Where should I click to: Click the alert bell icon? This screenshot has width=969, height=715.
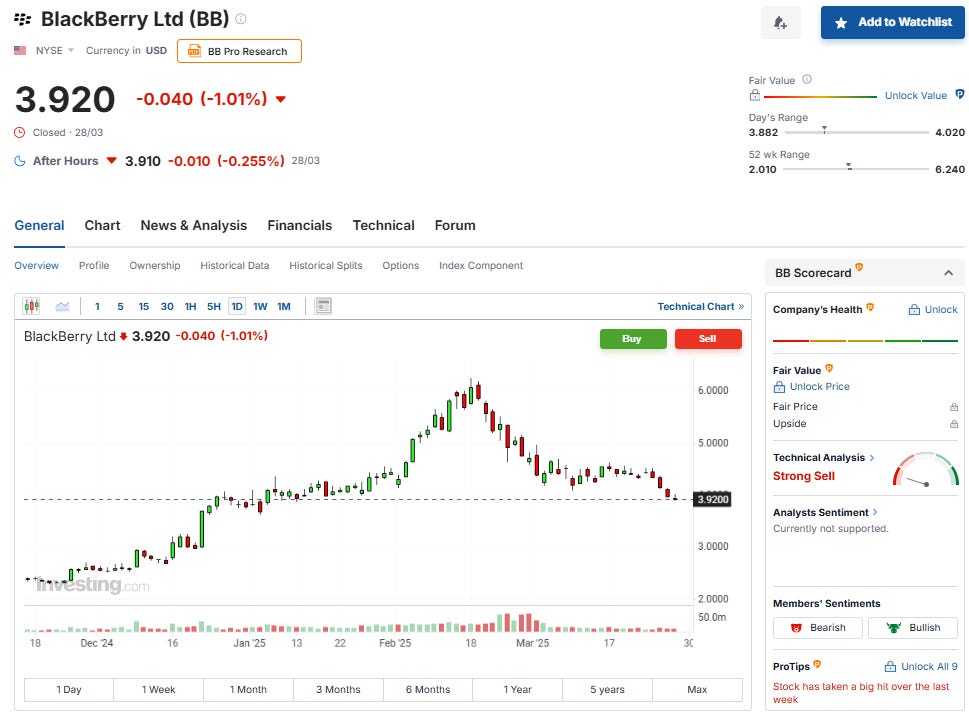pyautogui.click(x=781, y=23)
